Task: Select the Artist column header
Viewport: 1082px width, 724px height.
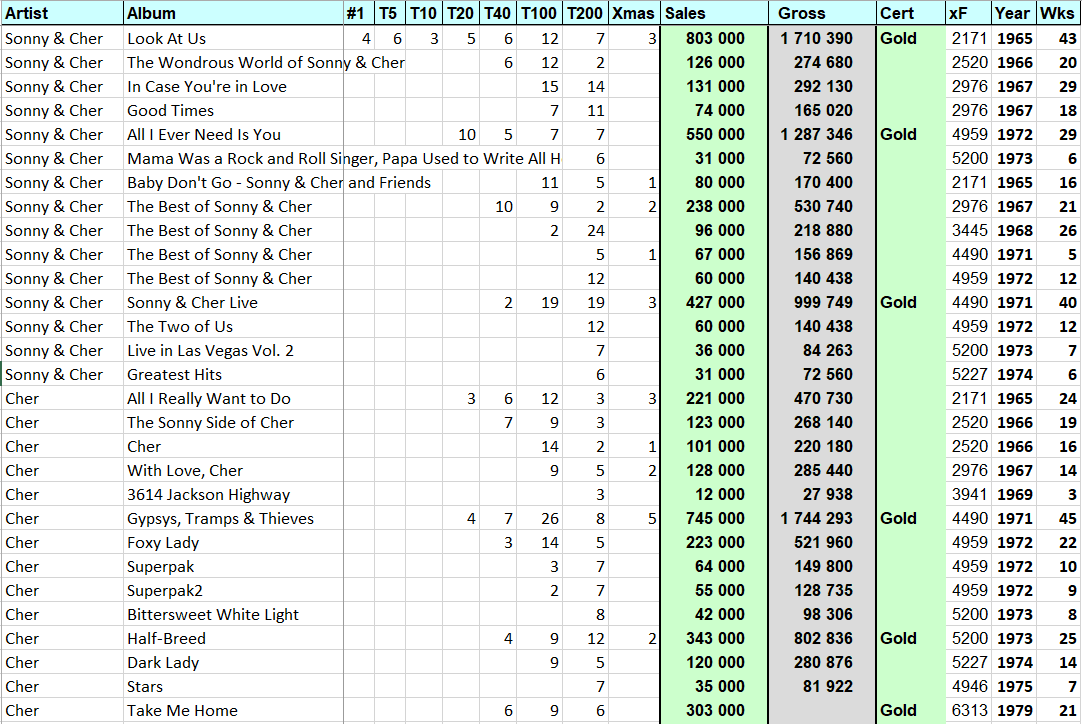Action: tap(62, 13)
